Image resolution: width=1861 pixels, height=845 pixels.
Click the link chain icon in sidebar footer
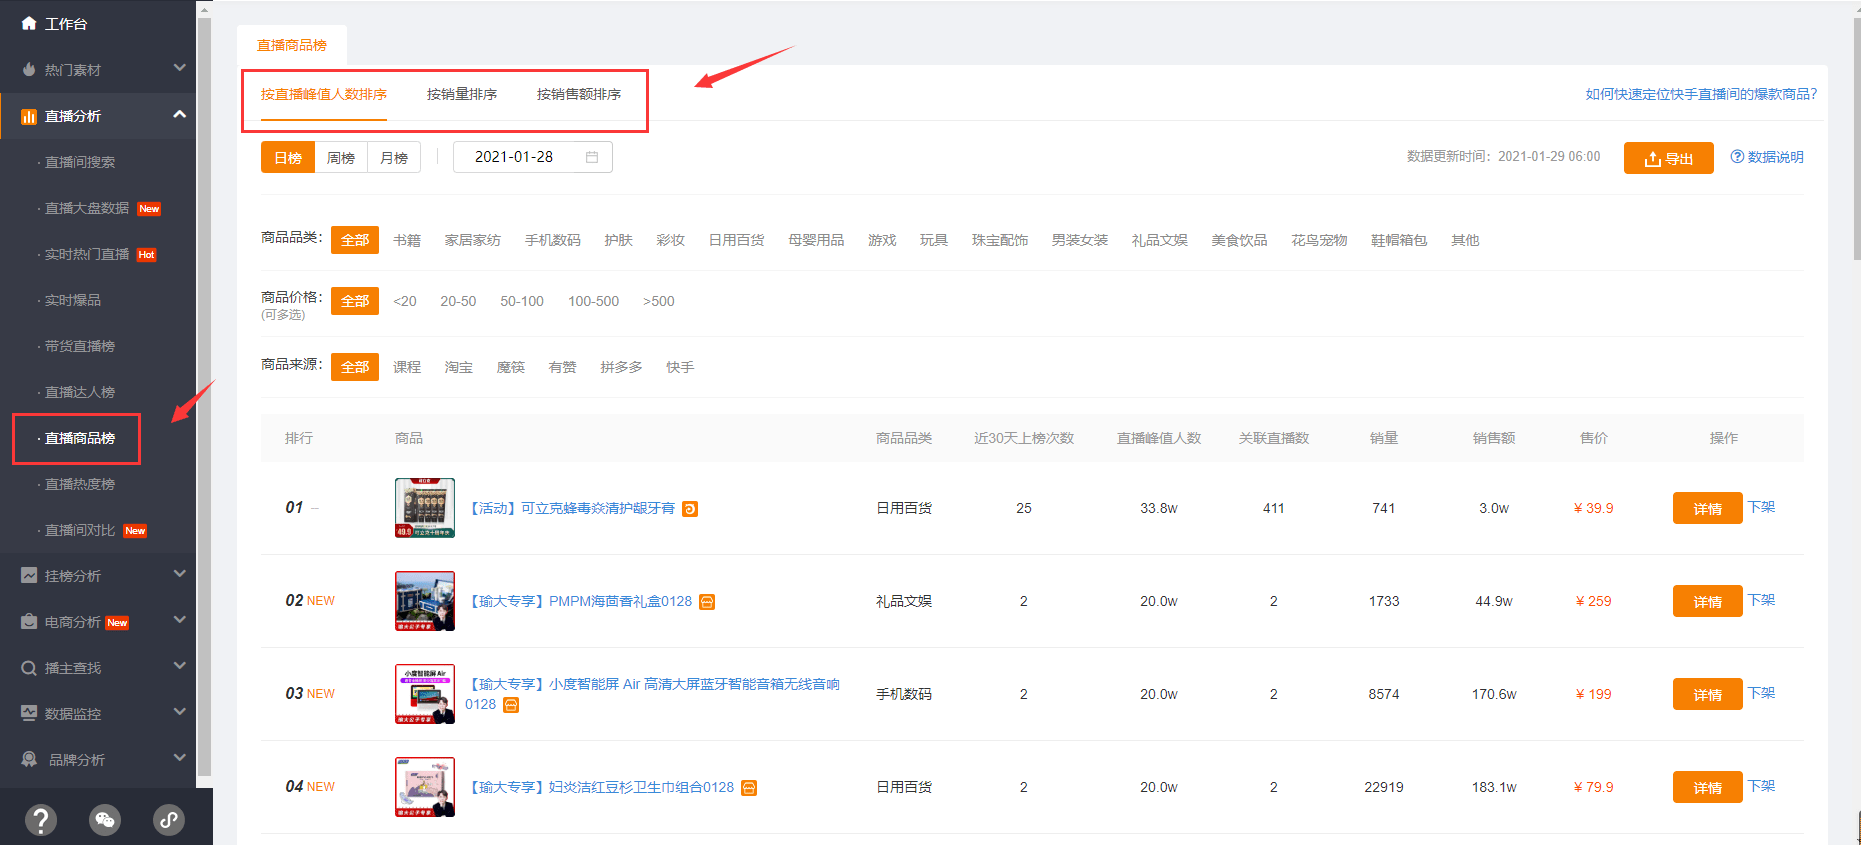[168, 820]
